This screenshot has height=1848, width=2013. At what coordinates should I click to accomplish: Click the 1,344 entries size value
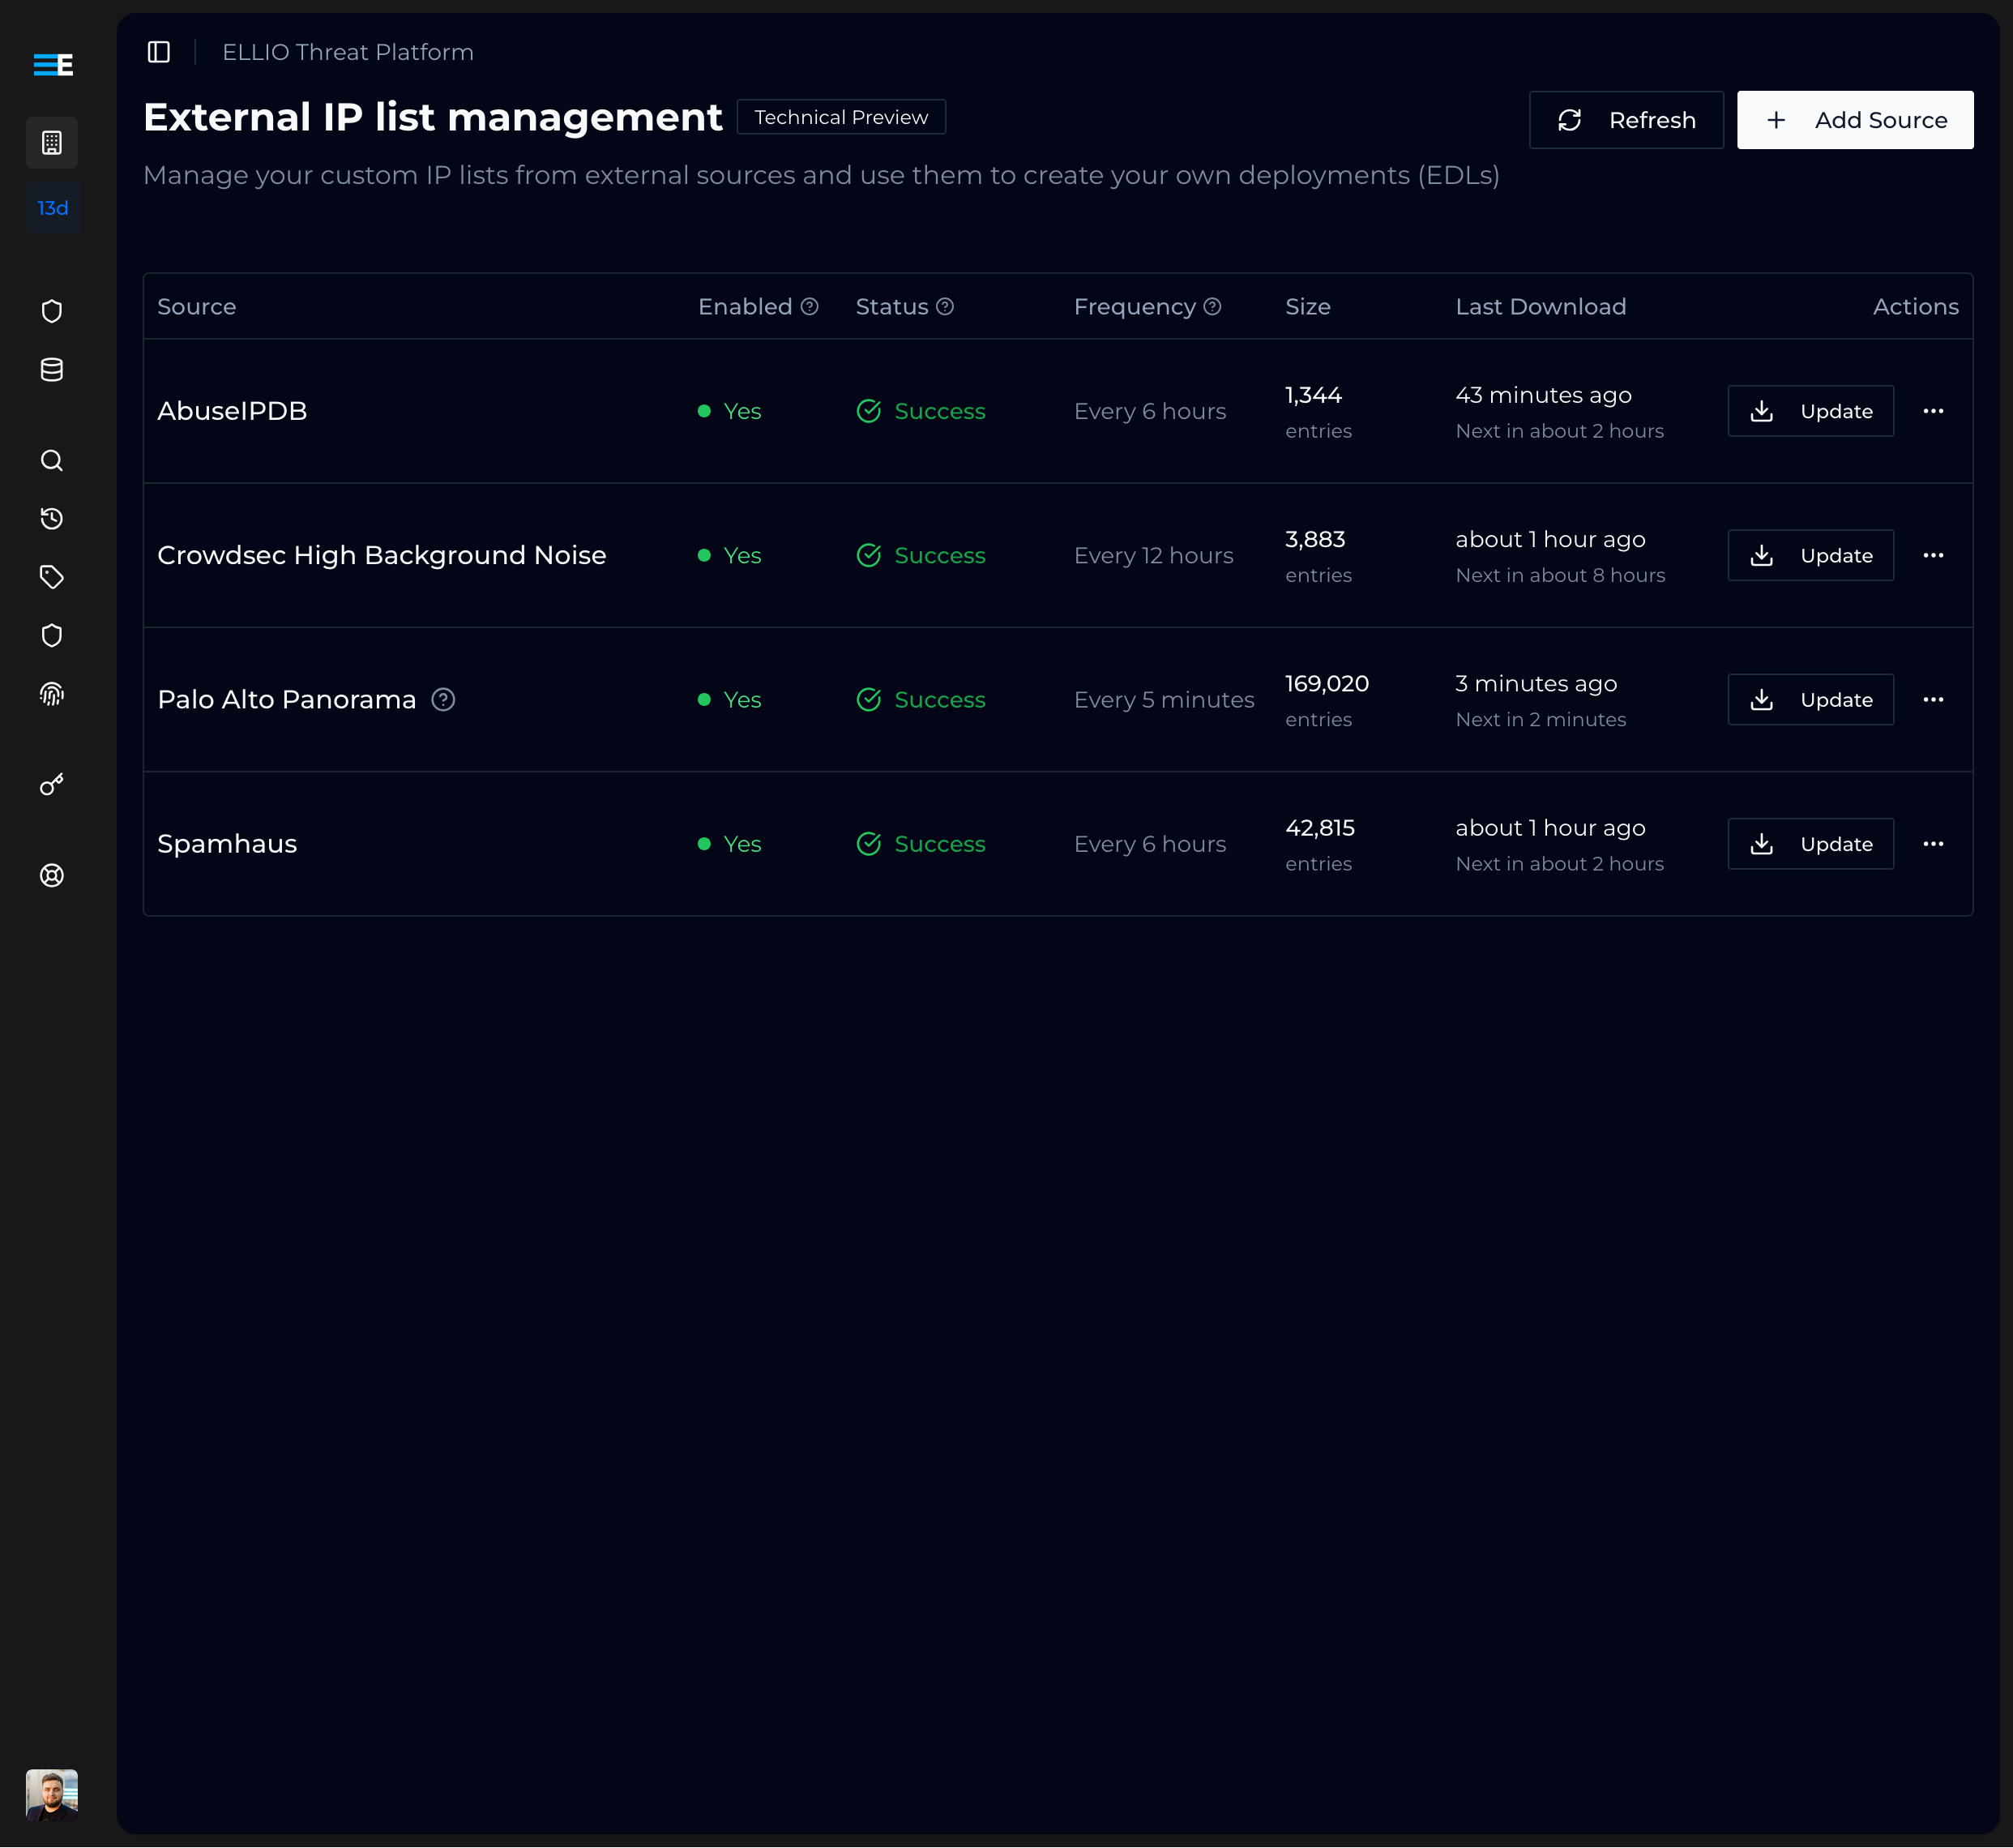[1319, 412]
